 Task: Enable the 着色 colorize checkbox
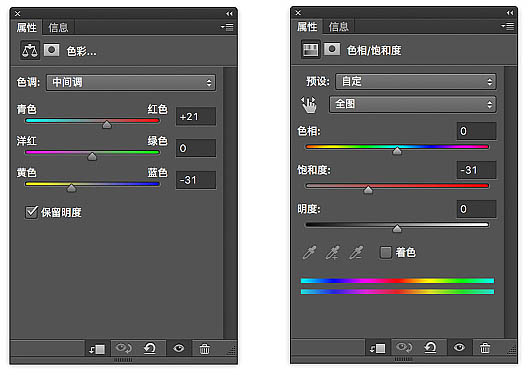click(x=386, y=252)
